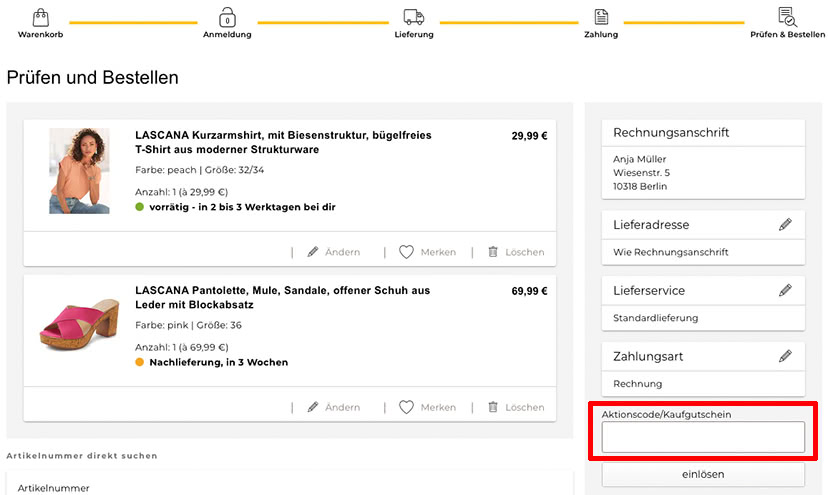The width and height of the screenshot is (828, 495).
Task: Click the LASCANA Pantolette product title
Action: coord(283,297)
